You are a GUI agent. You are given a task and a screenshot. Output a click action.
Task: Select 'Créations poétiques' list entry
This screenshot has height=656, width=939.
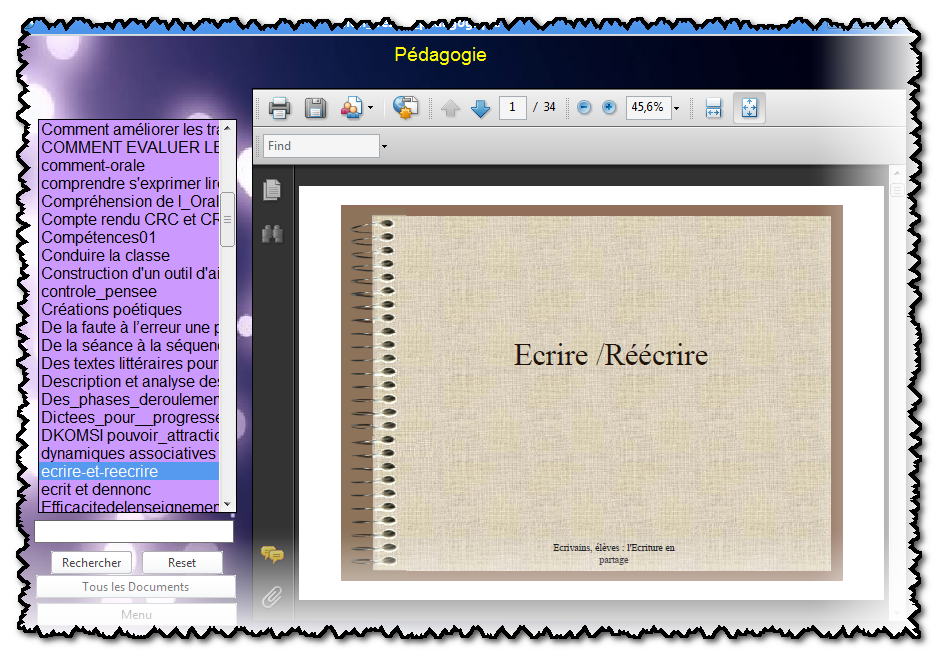click(112, 310)
